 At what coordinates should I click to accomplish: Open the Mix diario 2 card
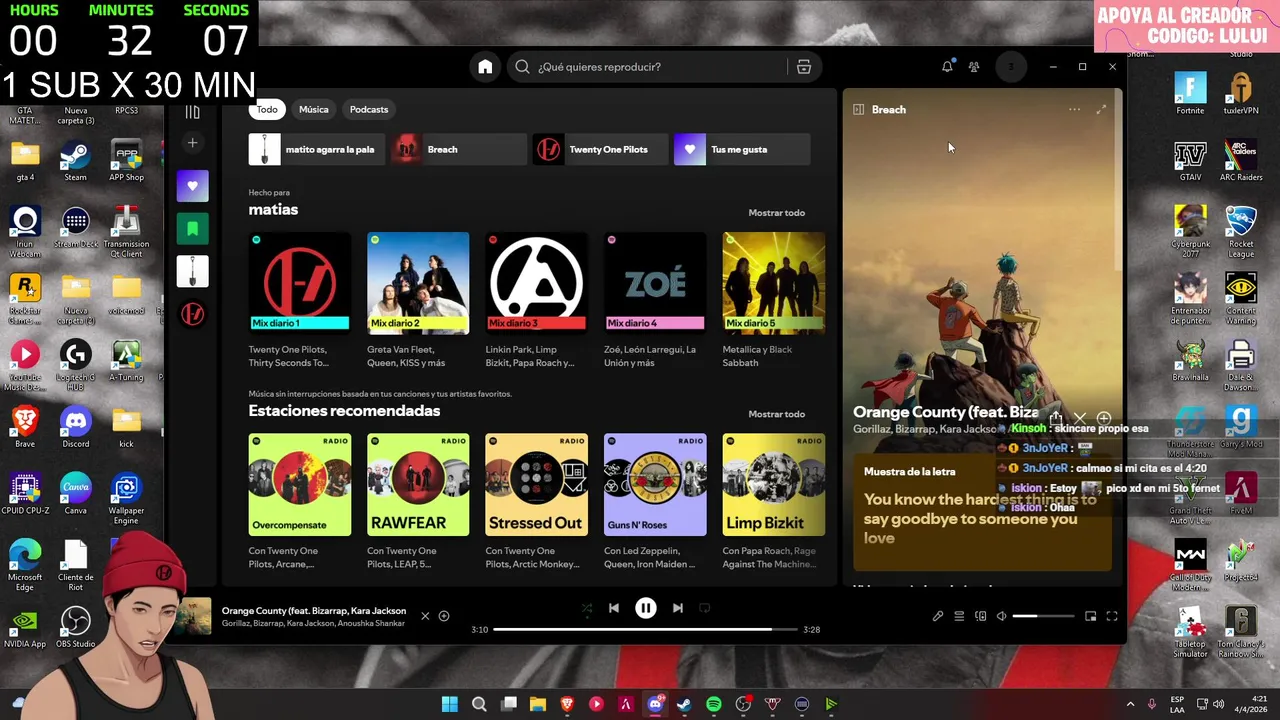click(x=418, y=302)
